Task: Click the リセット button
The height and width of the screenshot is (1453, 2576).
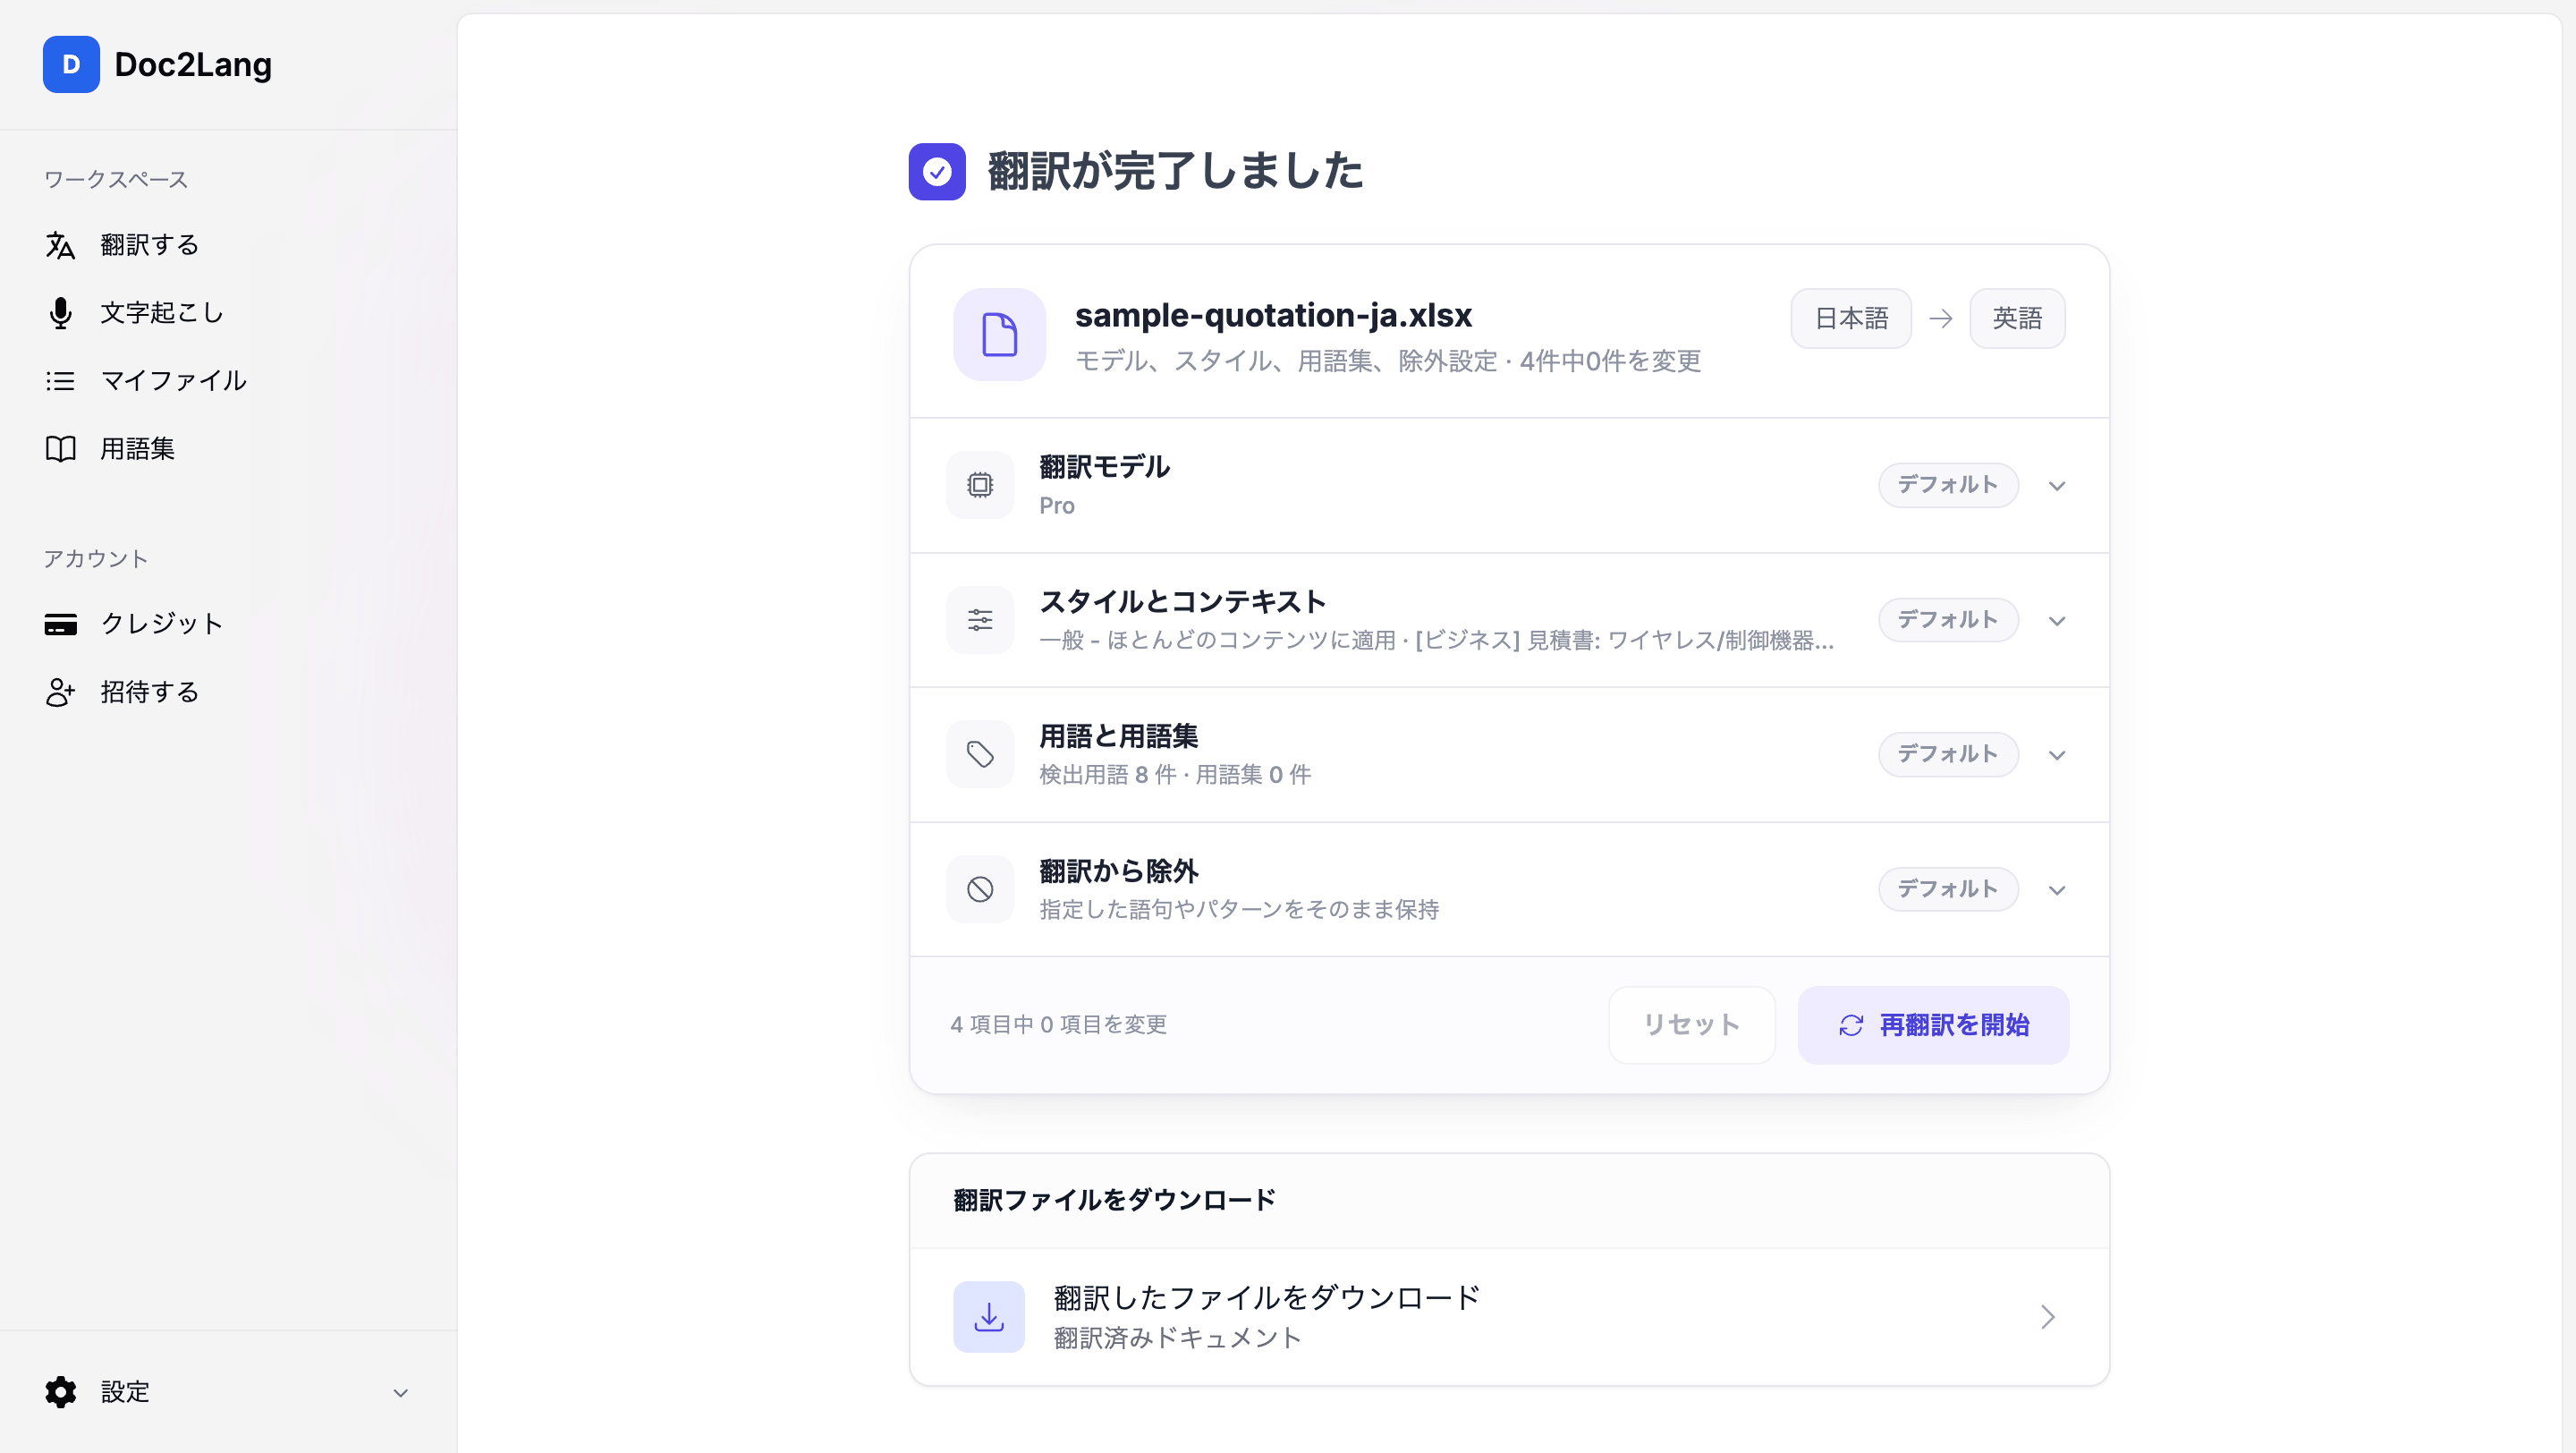Action: pos(1692,1025)
